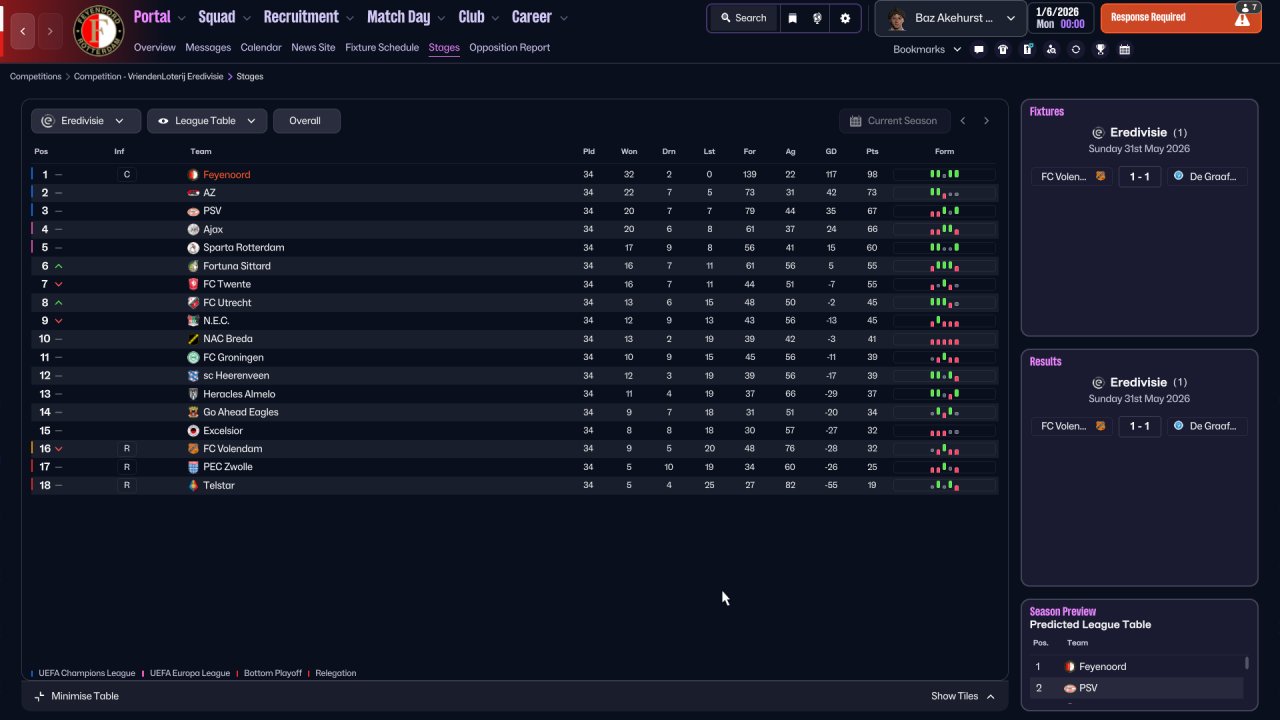This screenshot has width=1280, height=720.
Task: Click the PSV badge in Predicted League Table
Action: tap(1070, 688)
